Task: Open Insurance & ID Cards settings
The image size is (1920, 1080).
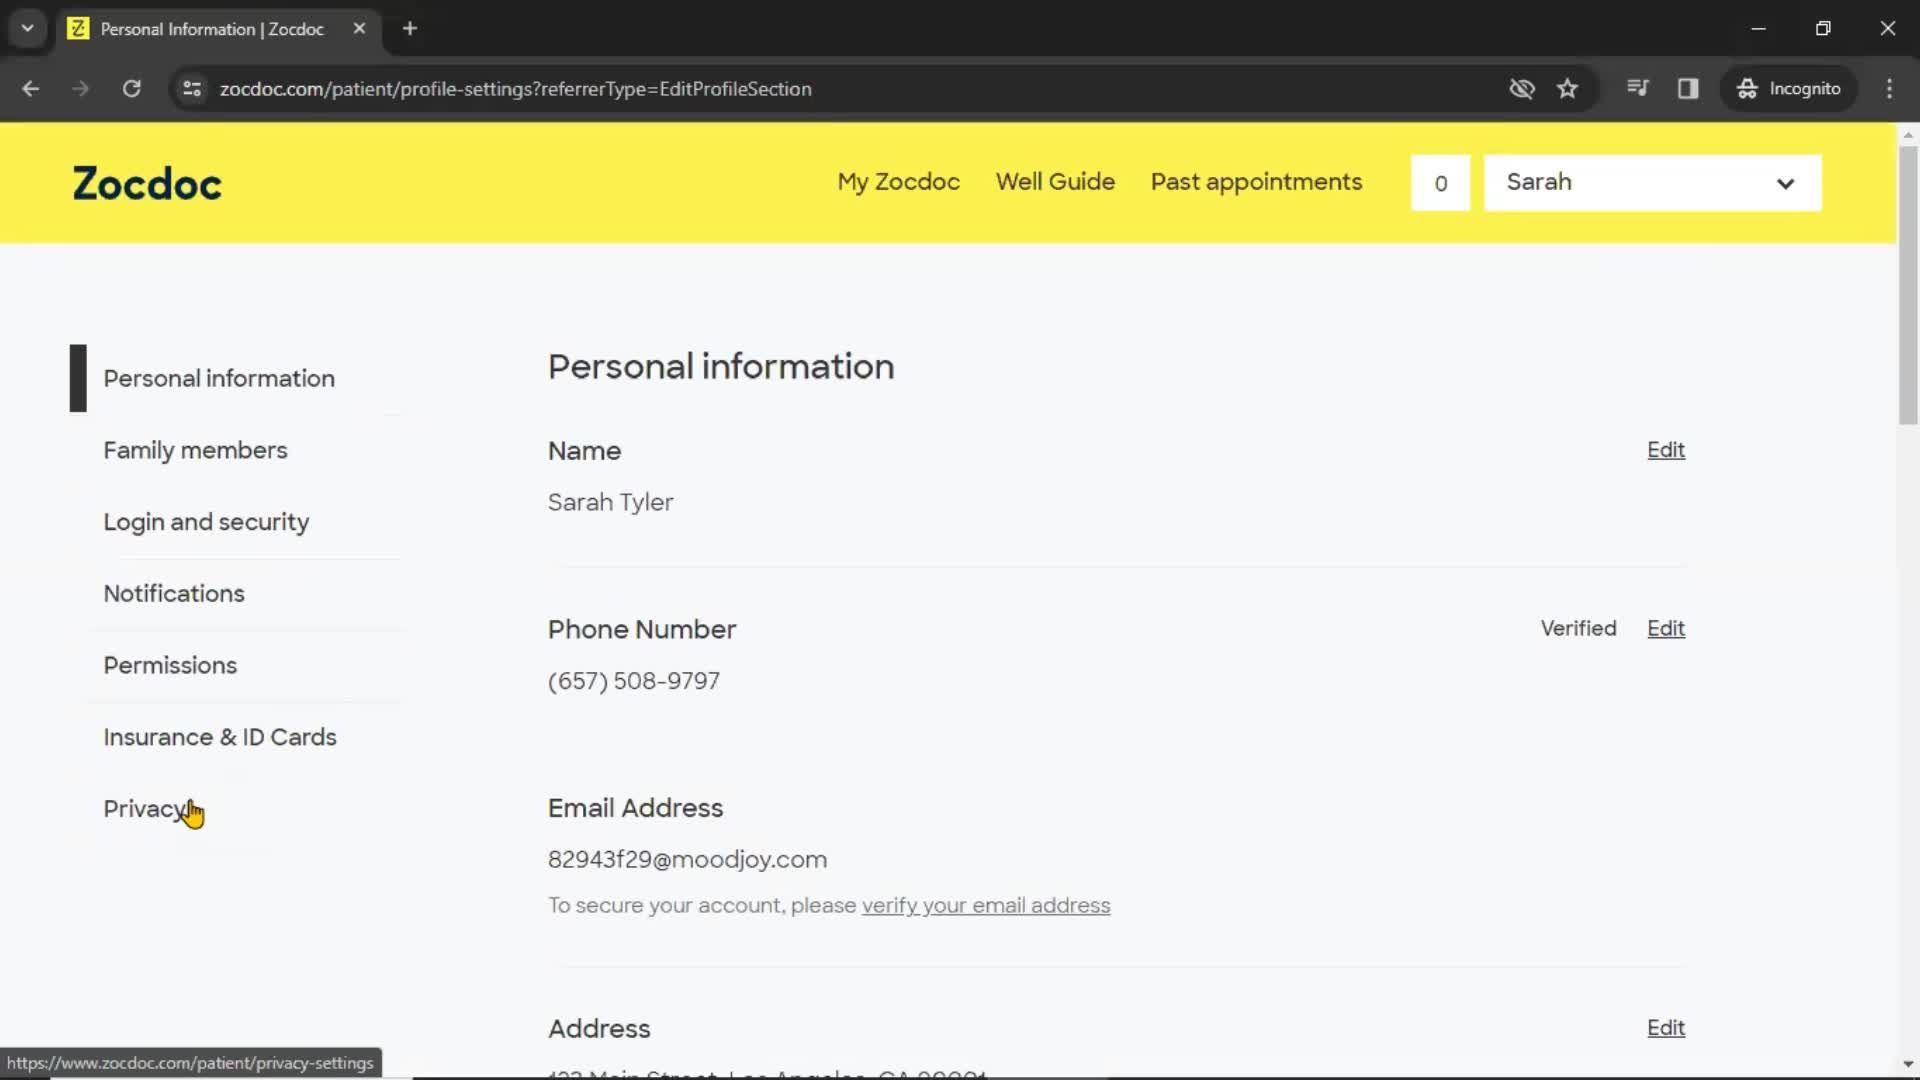Action: click(x=220, y=737)
